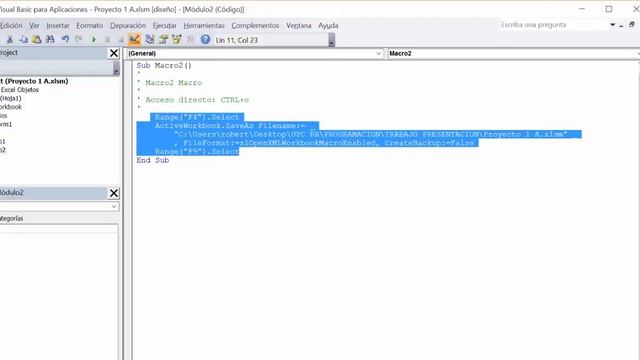Run the macro with green play icon
The width and height of the screenshot is (640, 360).
[94, 40]
